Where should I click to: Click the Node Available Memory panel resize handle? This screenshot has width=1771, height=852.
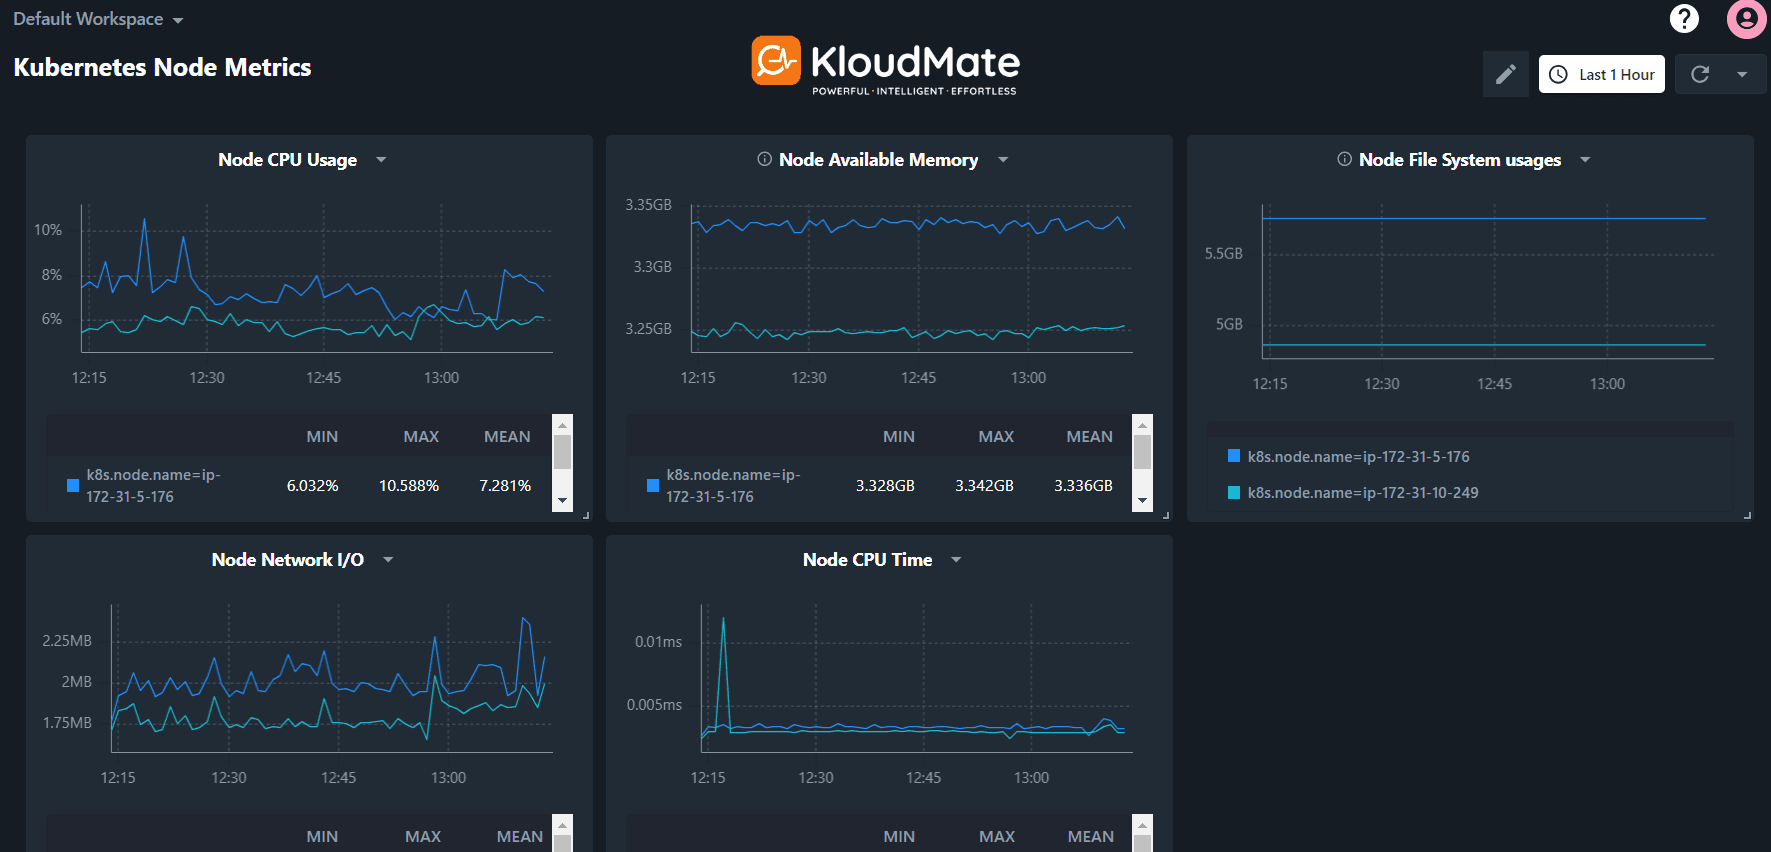point(1166,515)
